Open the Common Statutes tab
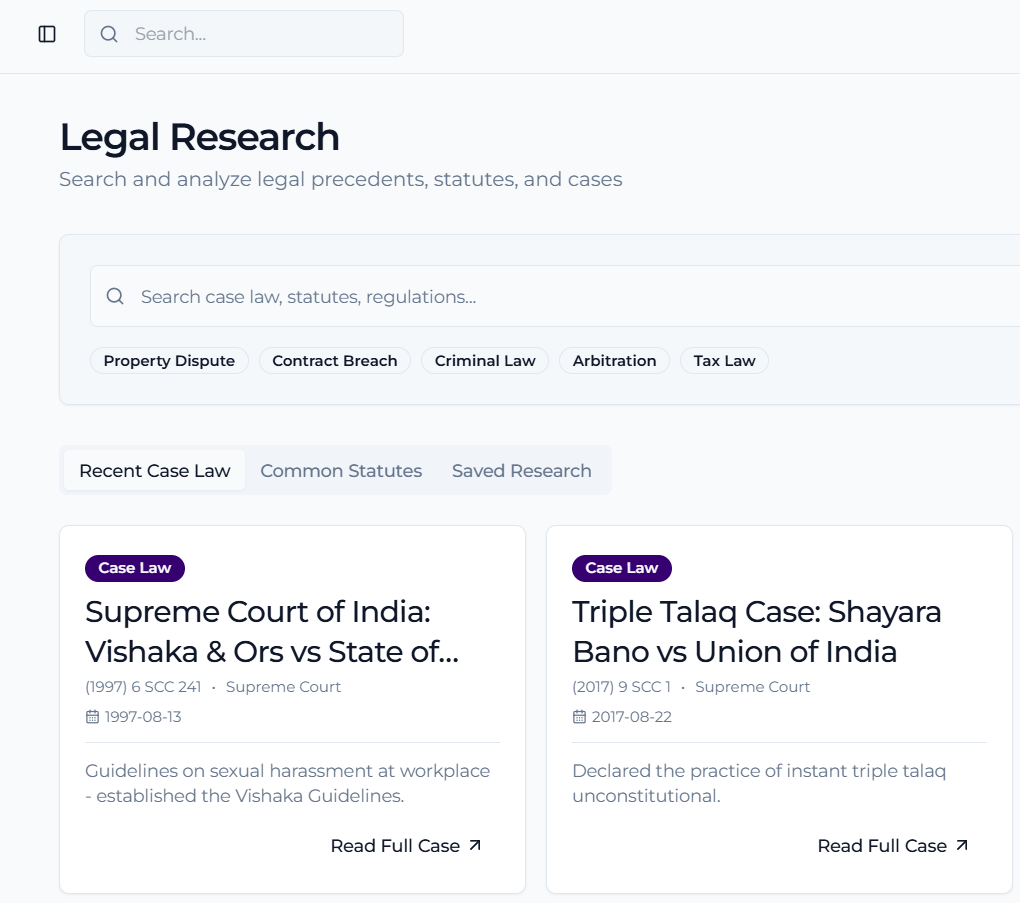The width and height of the screenshot is (1020, 903). coord(341,471)
